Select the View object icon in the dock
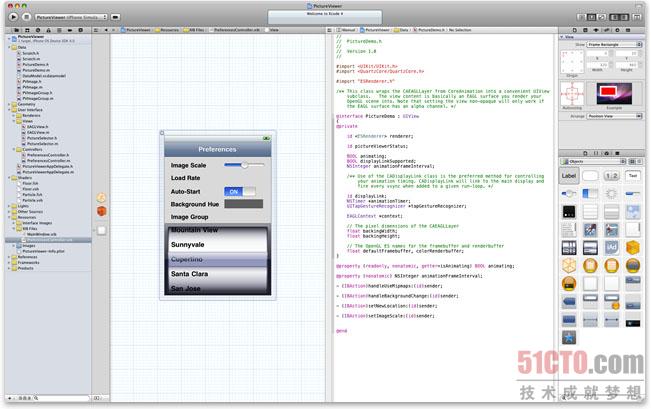The height and width of the screenshot is (409, 651). point(101,230)
